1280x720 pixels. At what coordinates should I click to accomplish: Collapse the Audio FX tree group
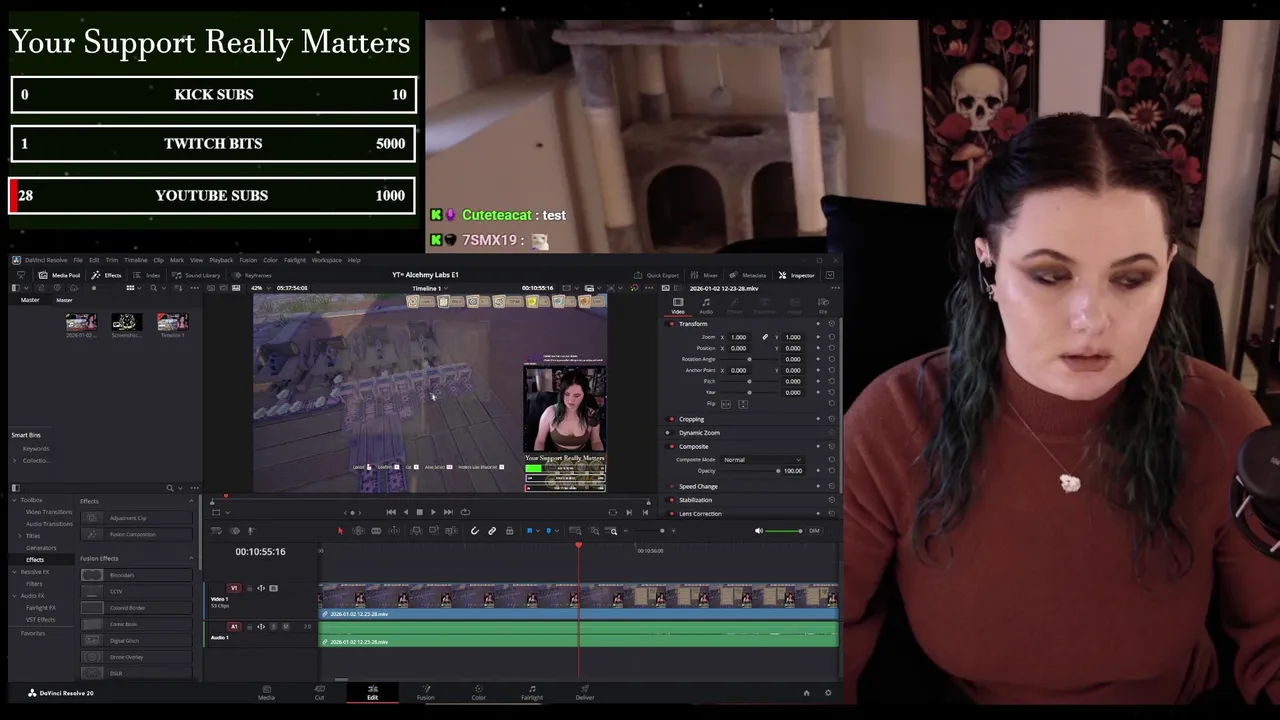tap(15, 595)
